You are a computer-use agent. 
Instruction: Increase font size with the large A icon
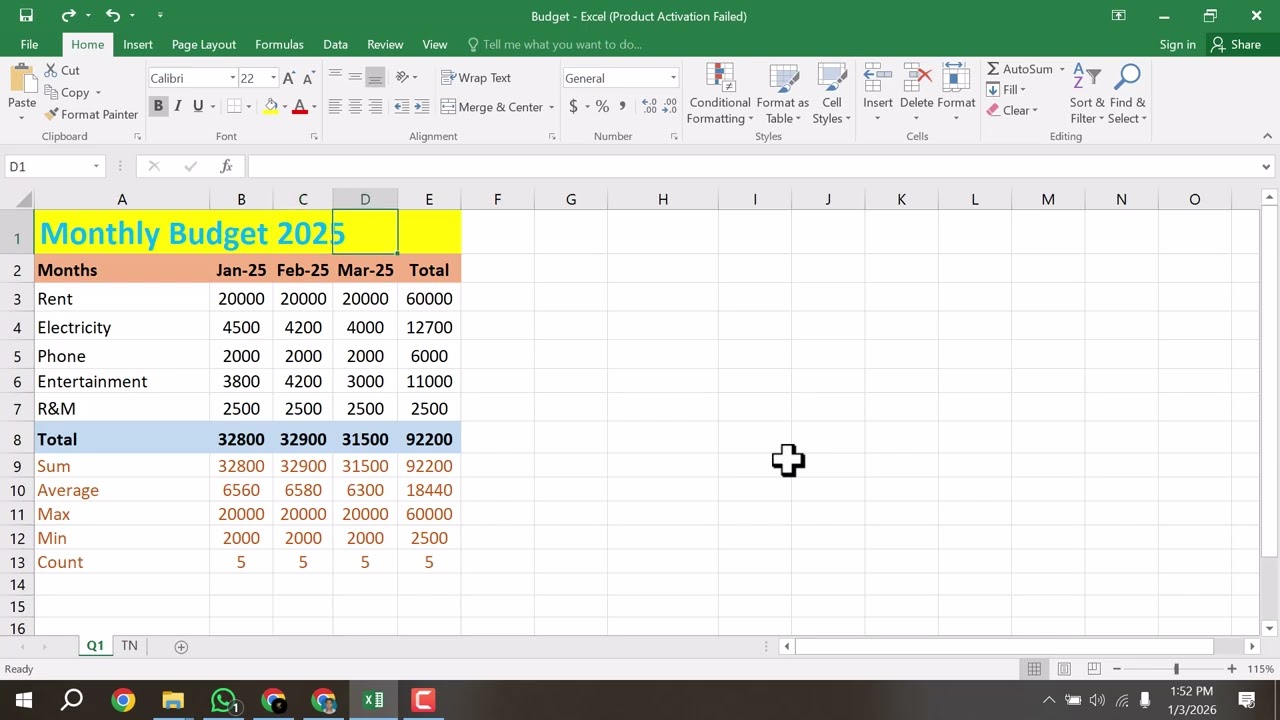coord(289,78)
